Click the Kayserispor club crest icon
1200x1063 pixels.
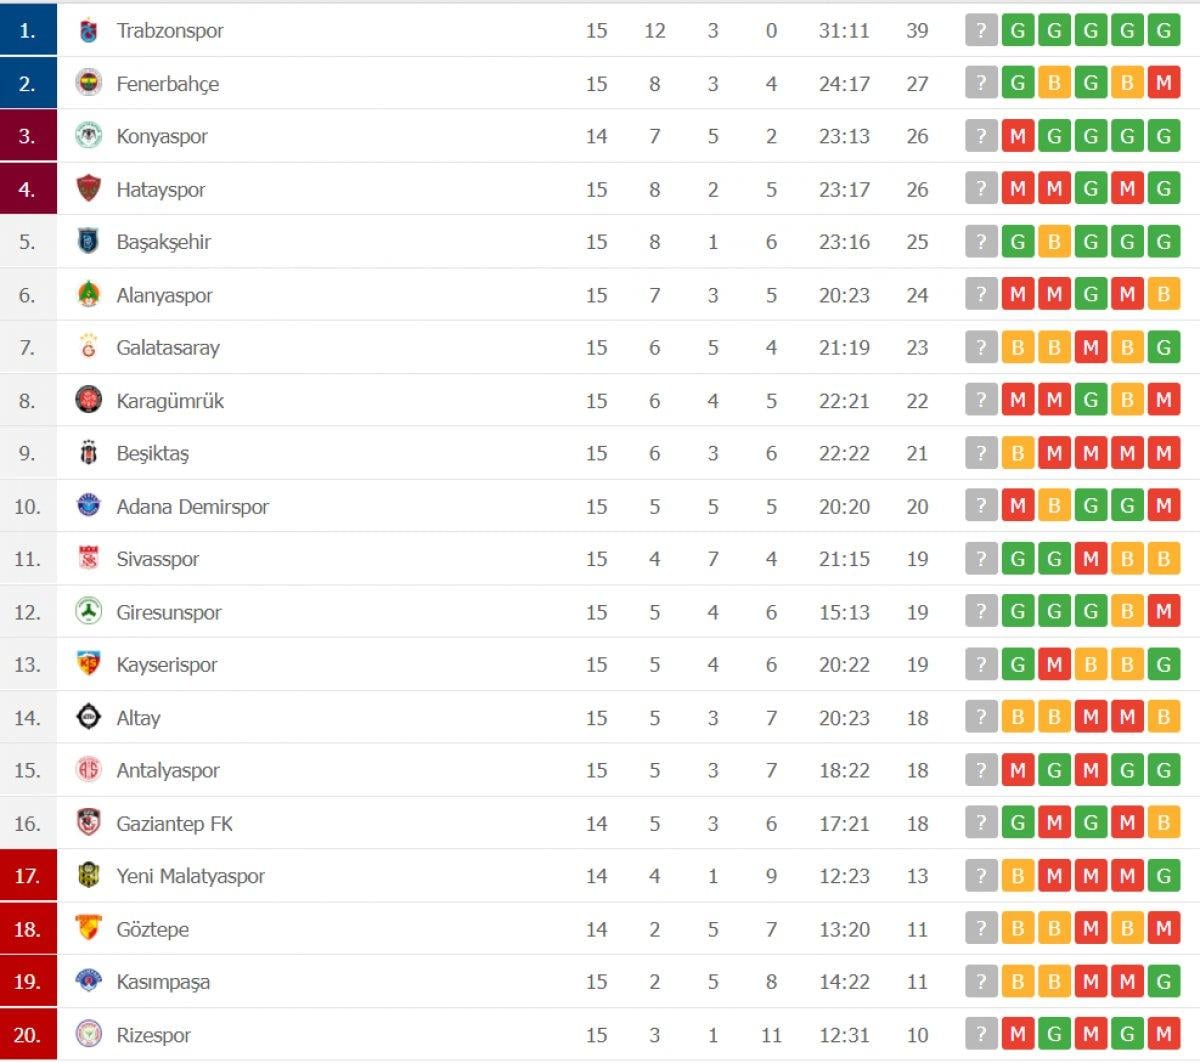click(x=88, y=664)
